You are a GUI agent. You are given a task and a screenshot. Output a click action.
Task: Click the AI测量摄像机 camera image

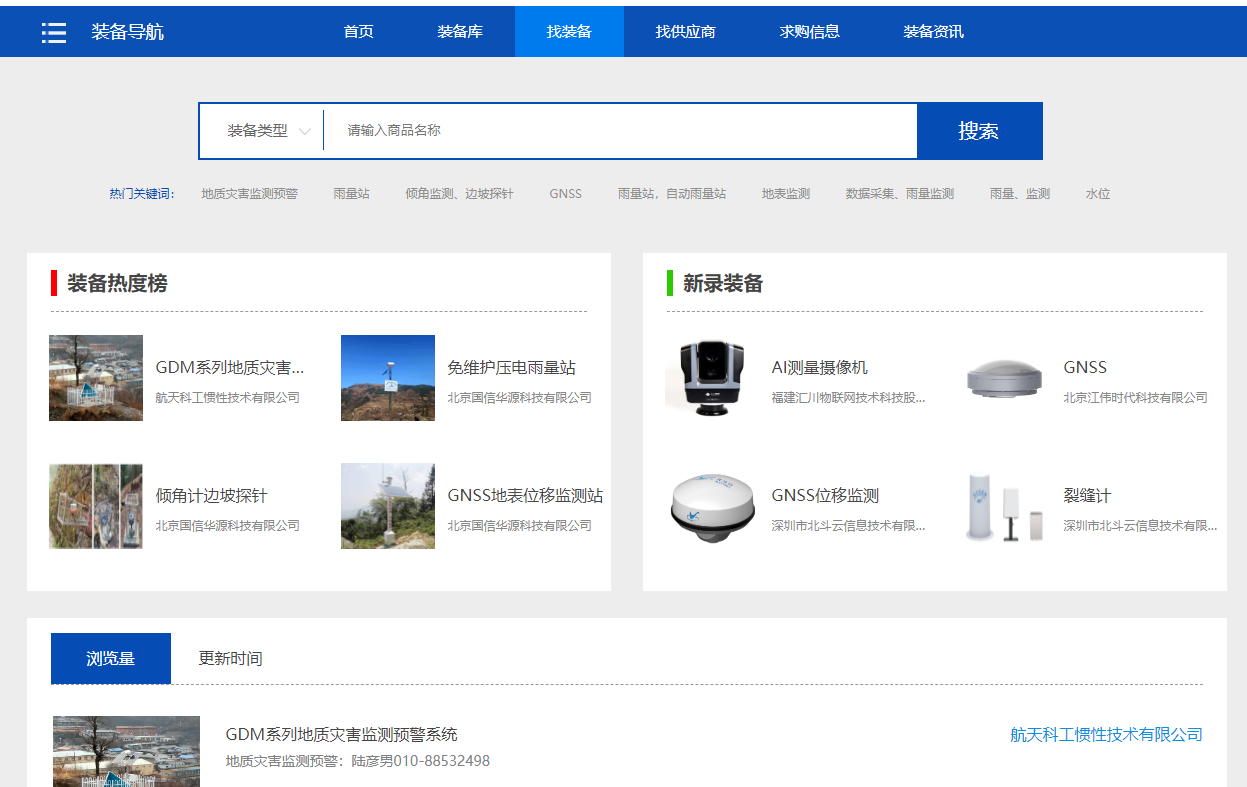712,377
